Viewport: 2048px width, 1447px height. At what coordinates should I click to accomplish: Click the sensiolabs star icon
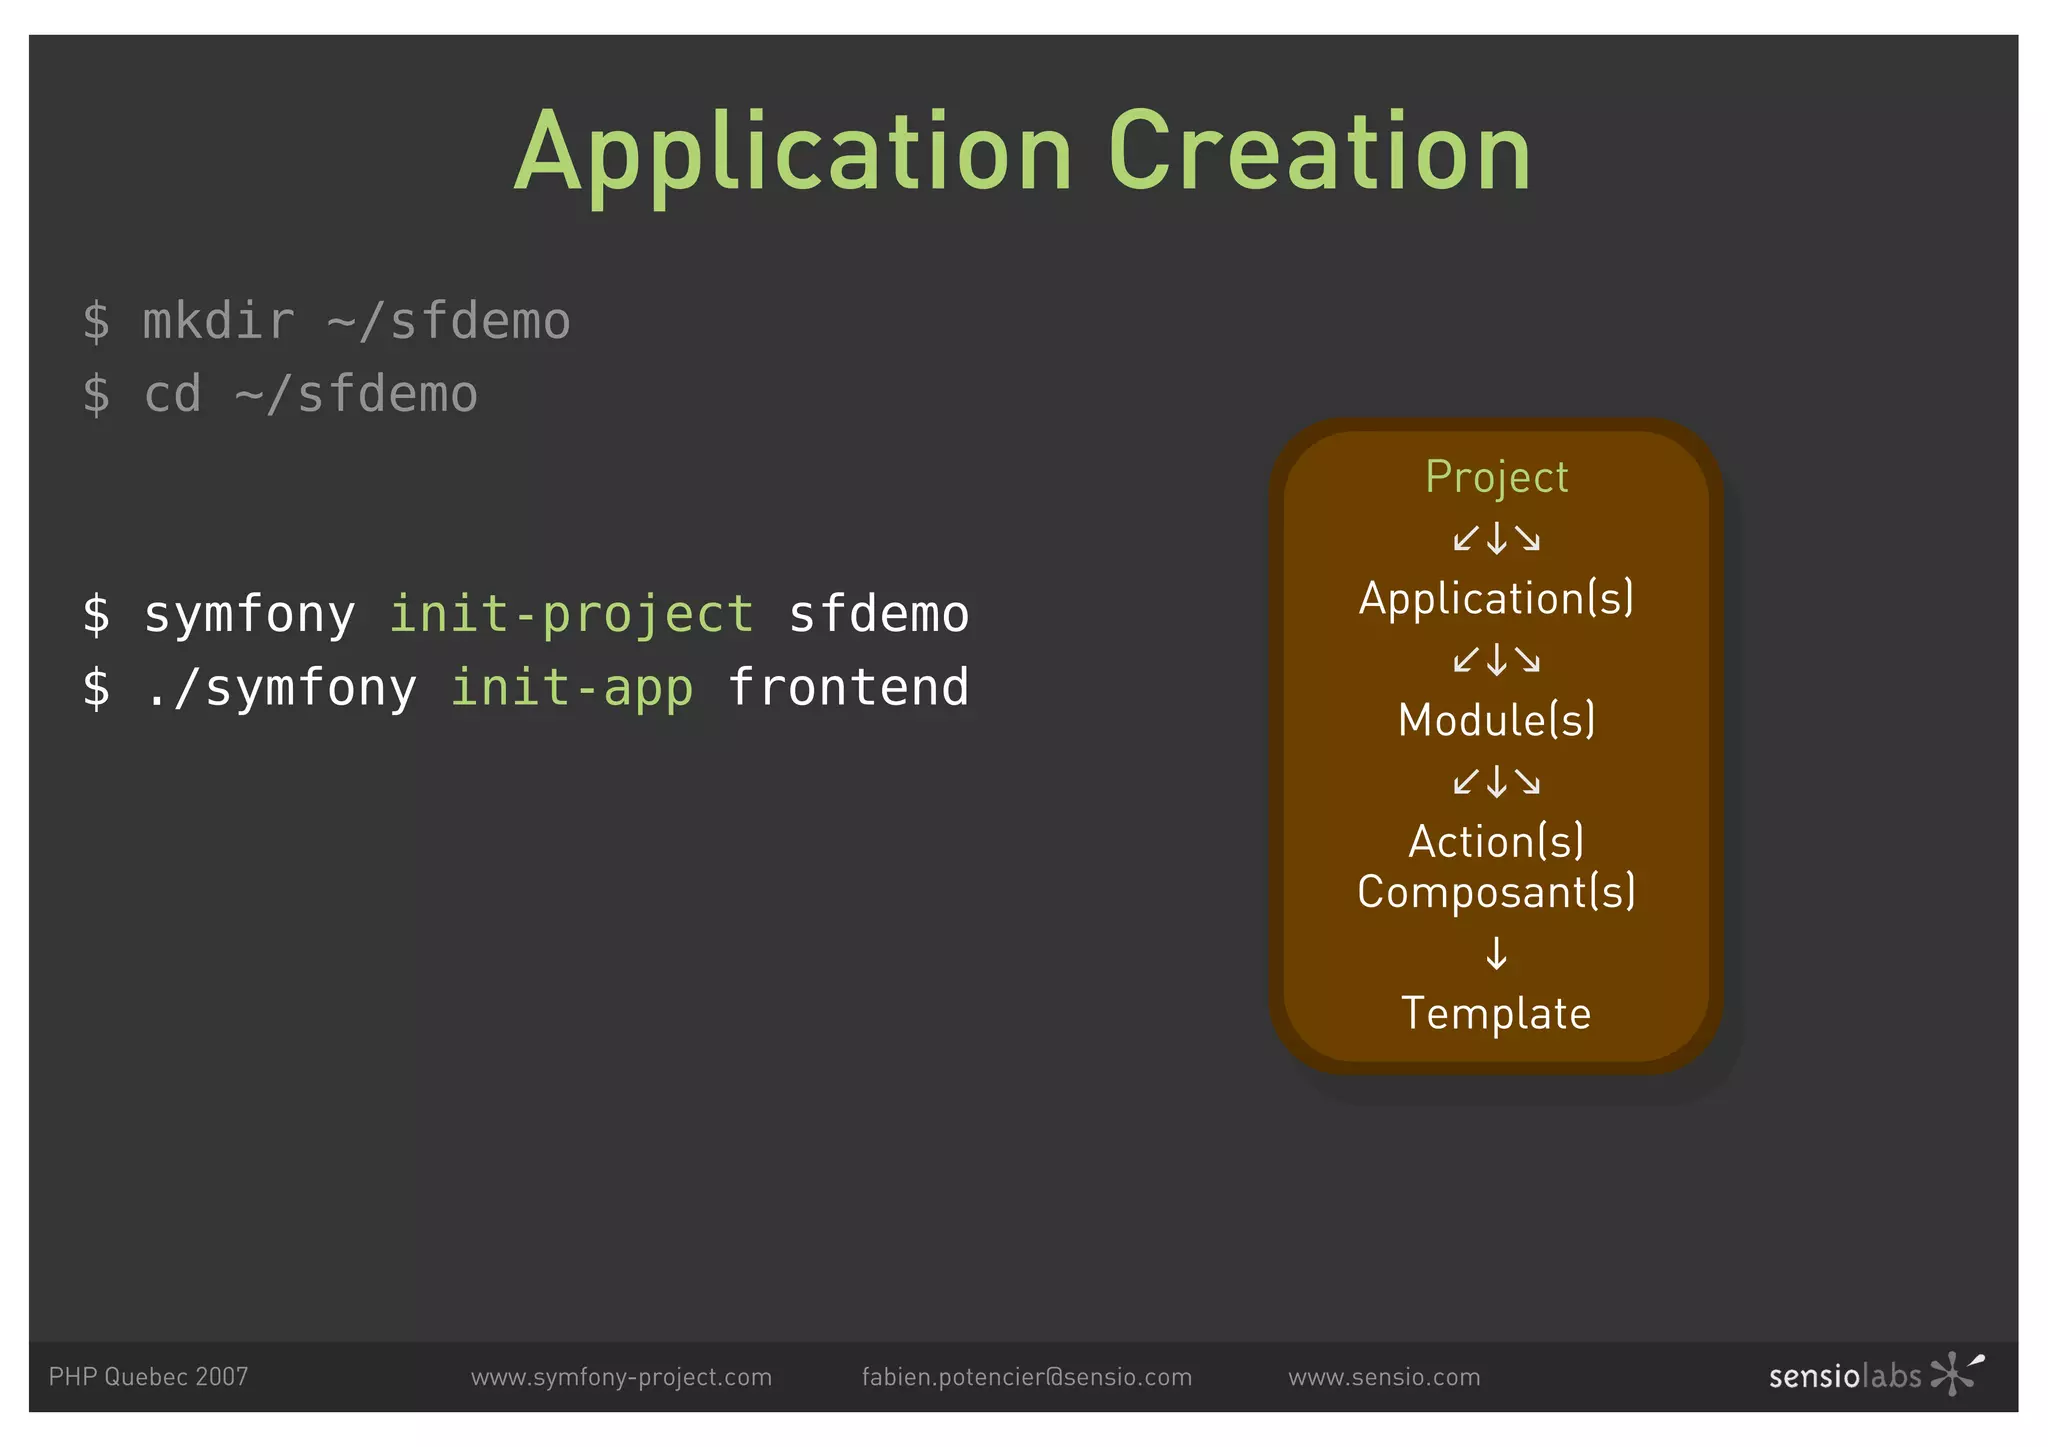point(1957,1374)
